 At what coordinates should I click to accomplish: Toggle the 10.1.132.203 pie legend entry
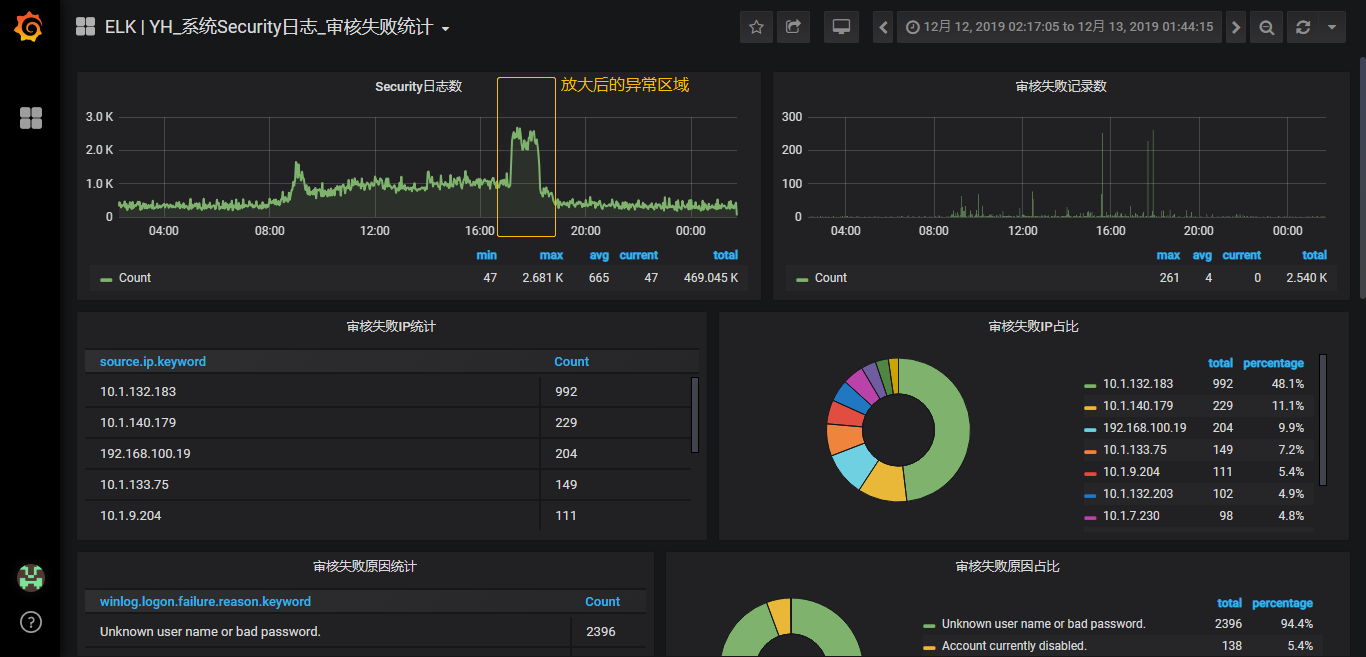[1138, 494]
